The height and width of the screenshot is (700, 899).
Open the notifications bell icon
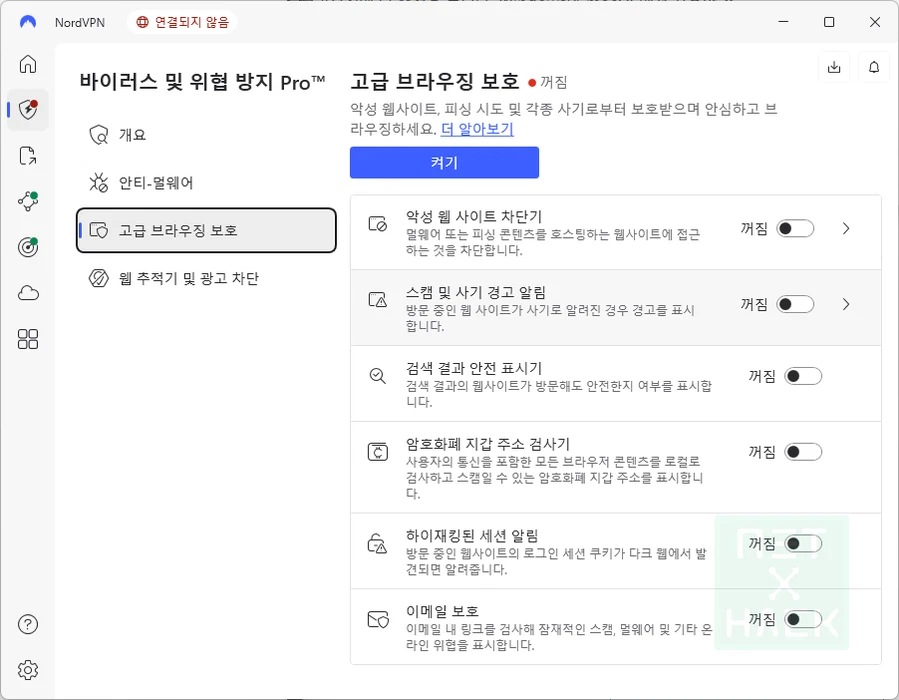click(x=874, y=67)
